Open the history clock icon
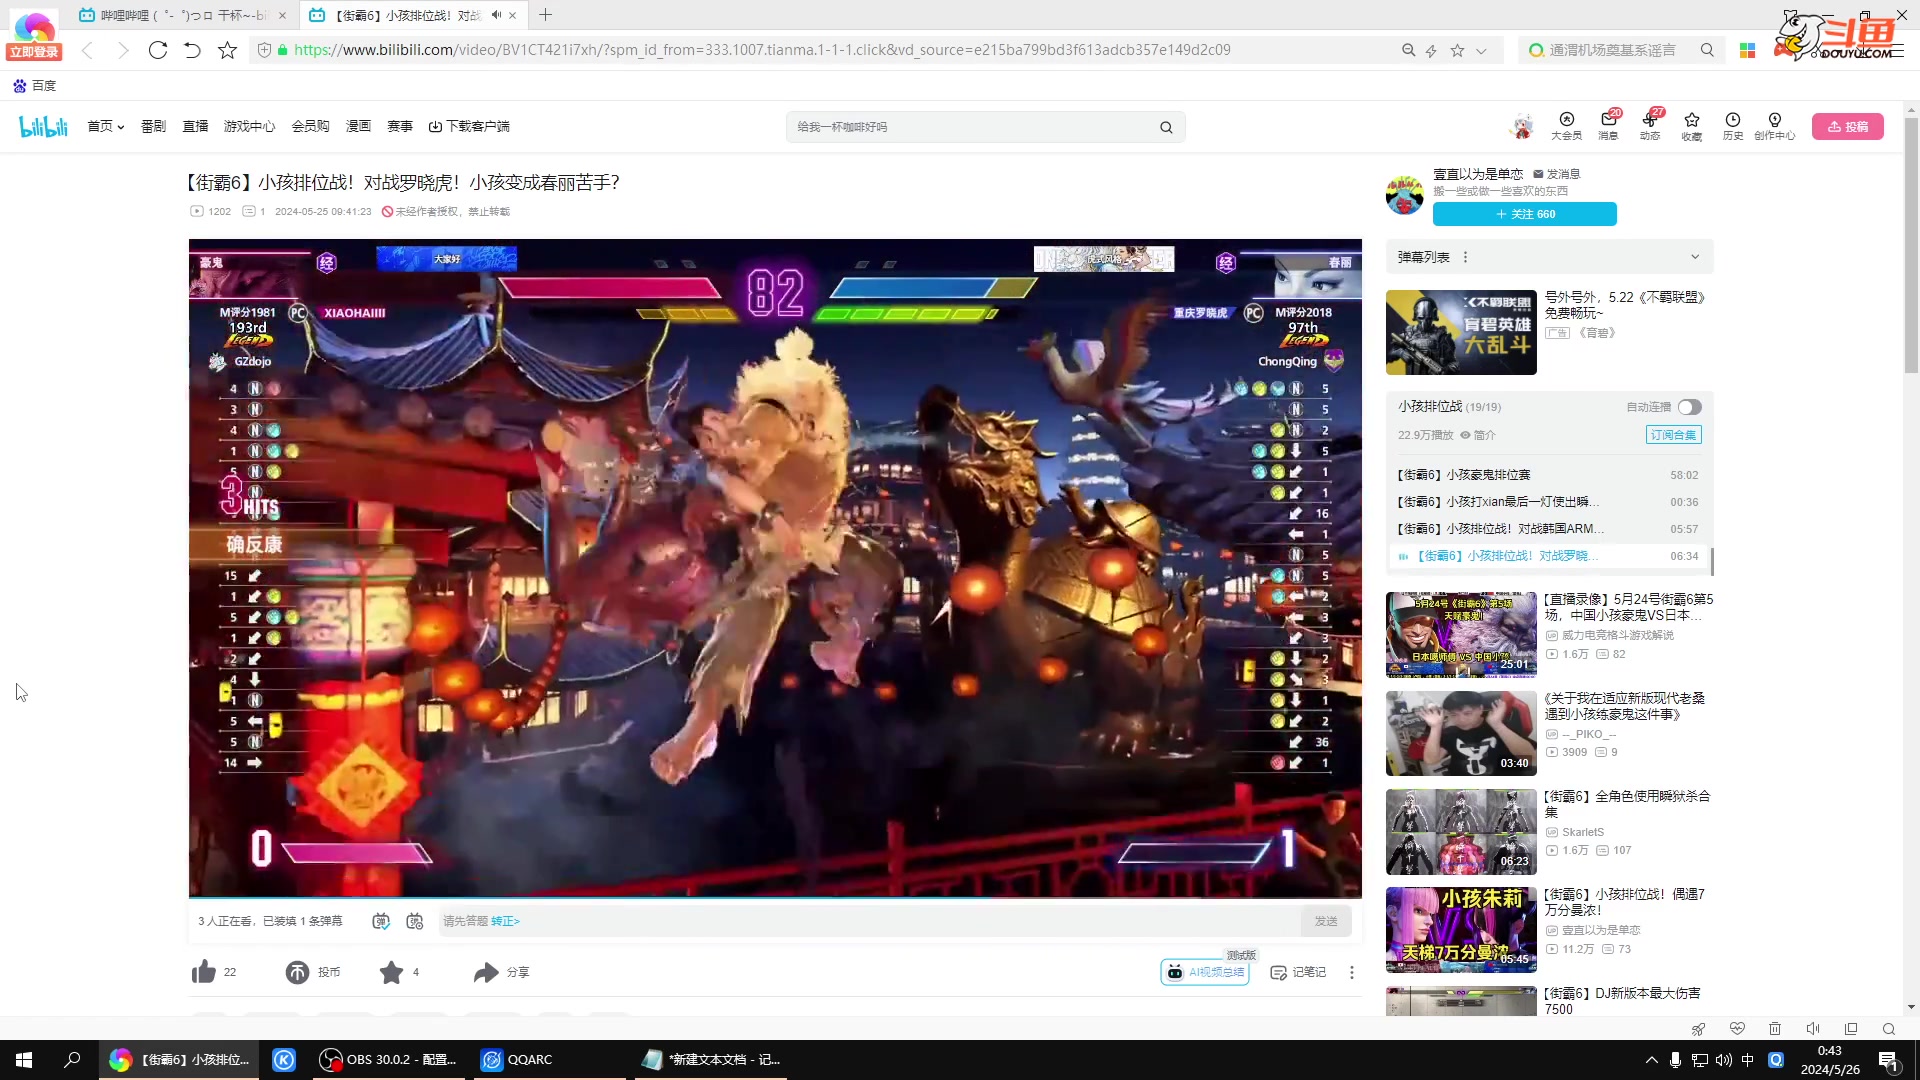Image resolution: width=1920 pixels, height=1080 pixels. point(1732,120)
